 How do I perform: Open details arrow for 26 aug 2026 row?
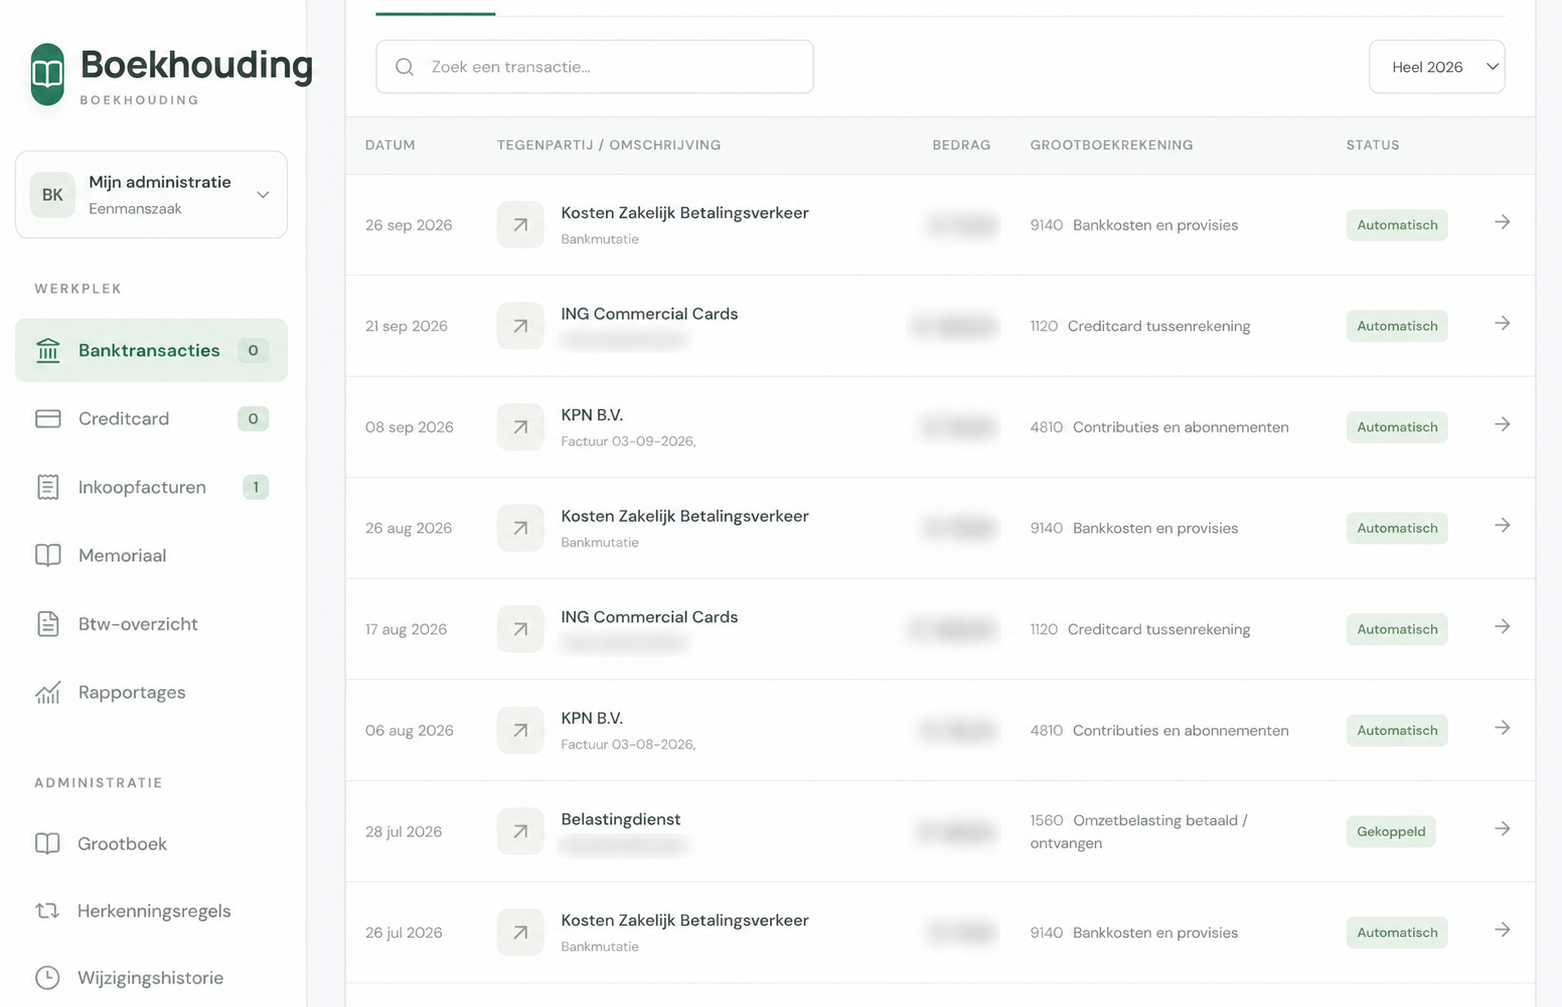coord(1502,525)
